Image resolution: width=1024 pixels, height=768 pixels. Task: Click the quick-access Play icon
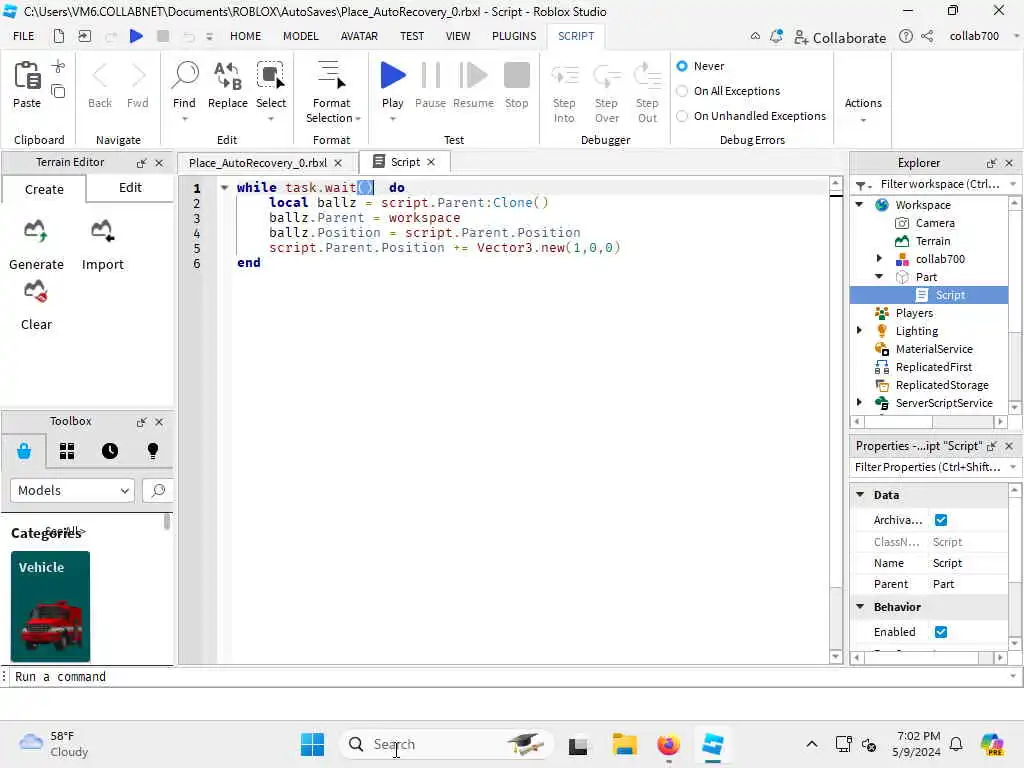click(136, 36)
